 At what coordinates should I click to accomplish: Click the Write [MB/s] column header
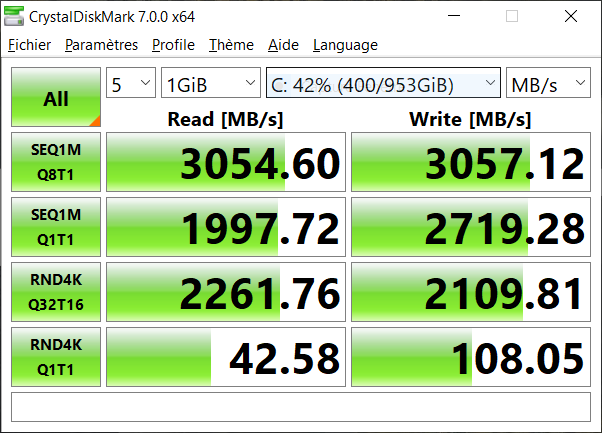470,119
